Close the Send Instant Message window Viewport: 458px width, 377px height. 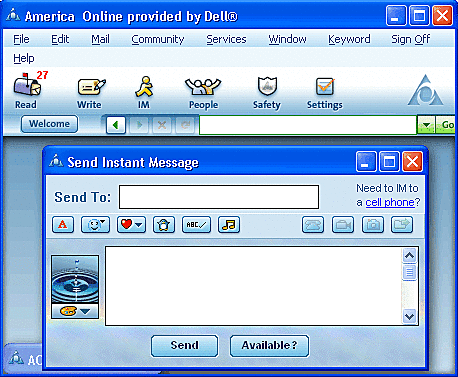412,162
